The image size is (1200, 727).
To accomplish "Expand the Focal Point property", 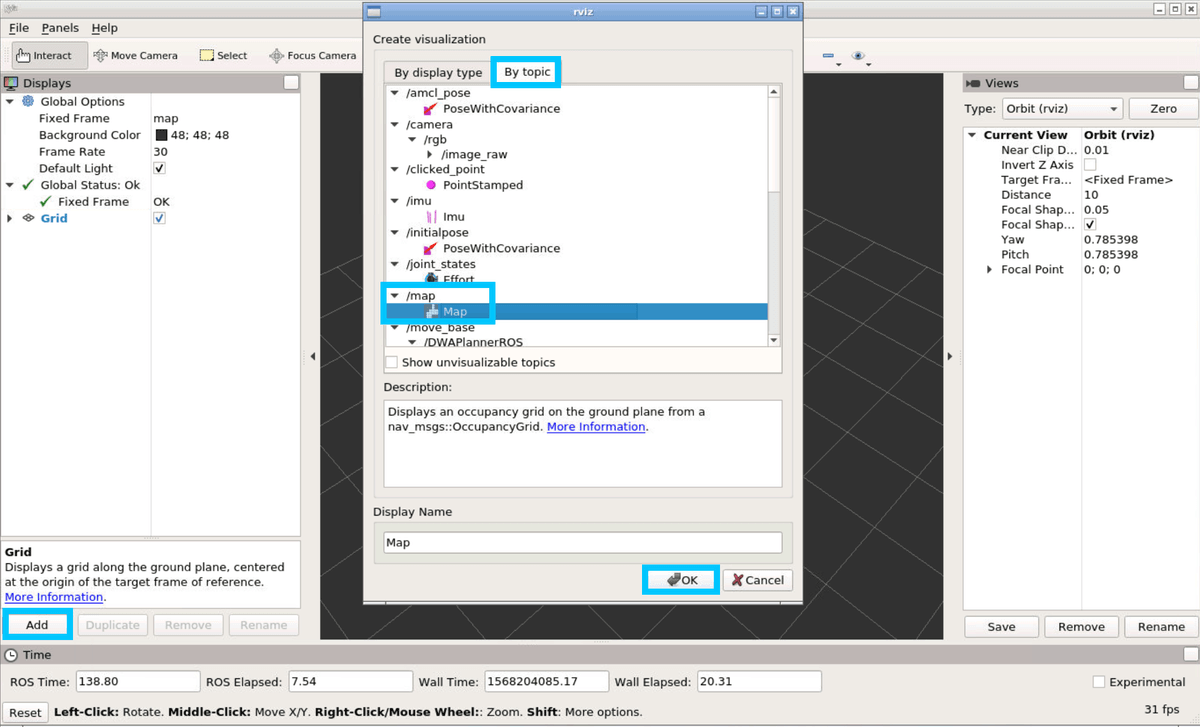I will (989, 270).
